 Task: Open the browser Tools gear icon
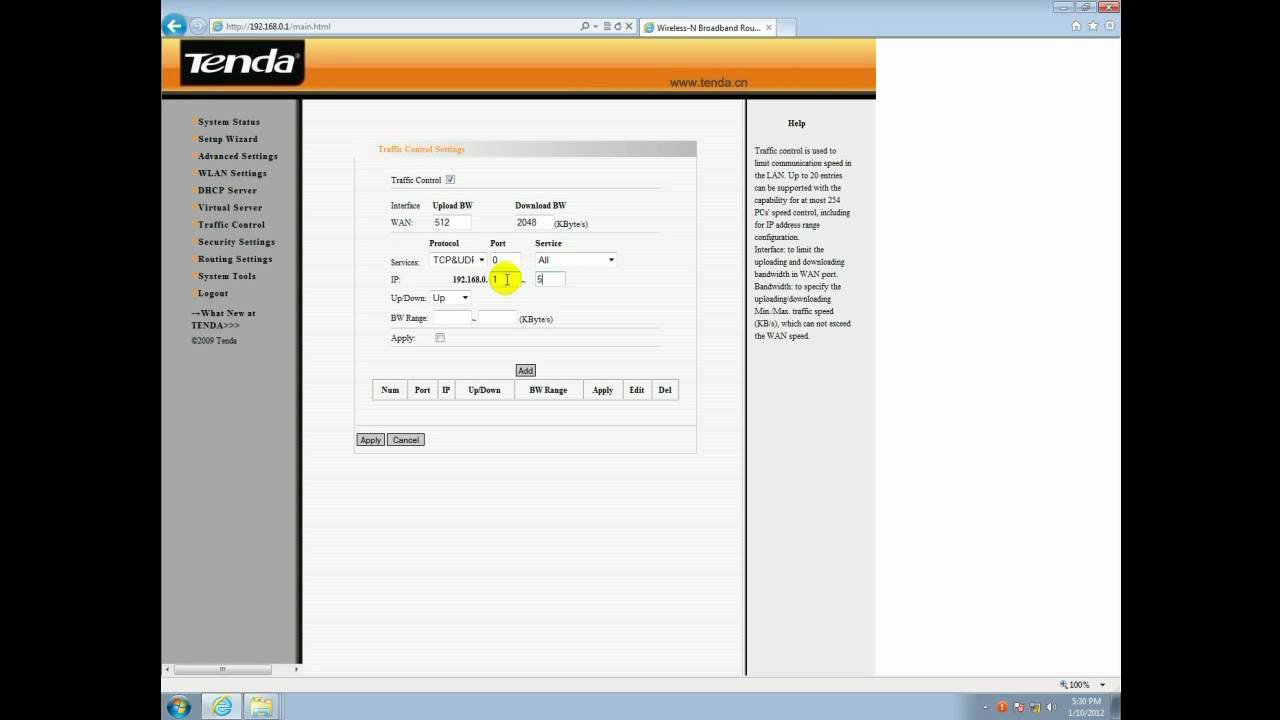1110,26
